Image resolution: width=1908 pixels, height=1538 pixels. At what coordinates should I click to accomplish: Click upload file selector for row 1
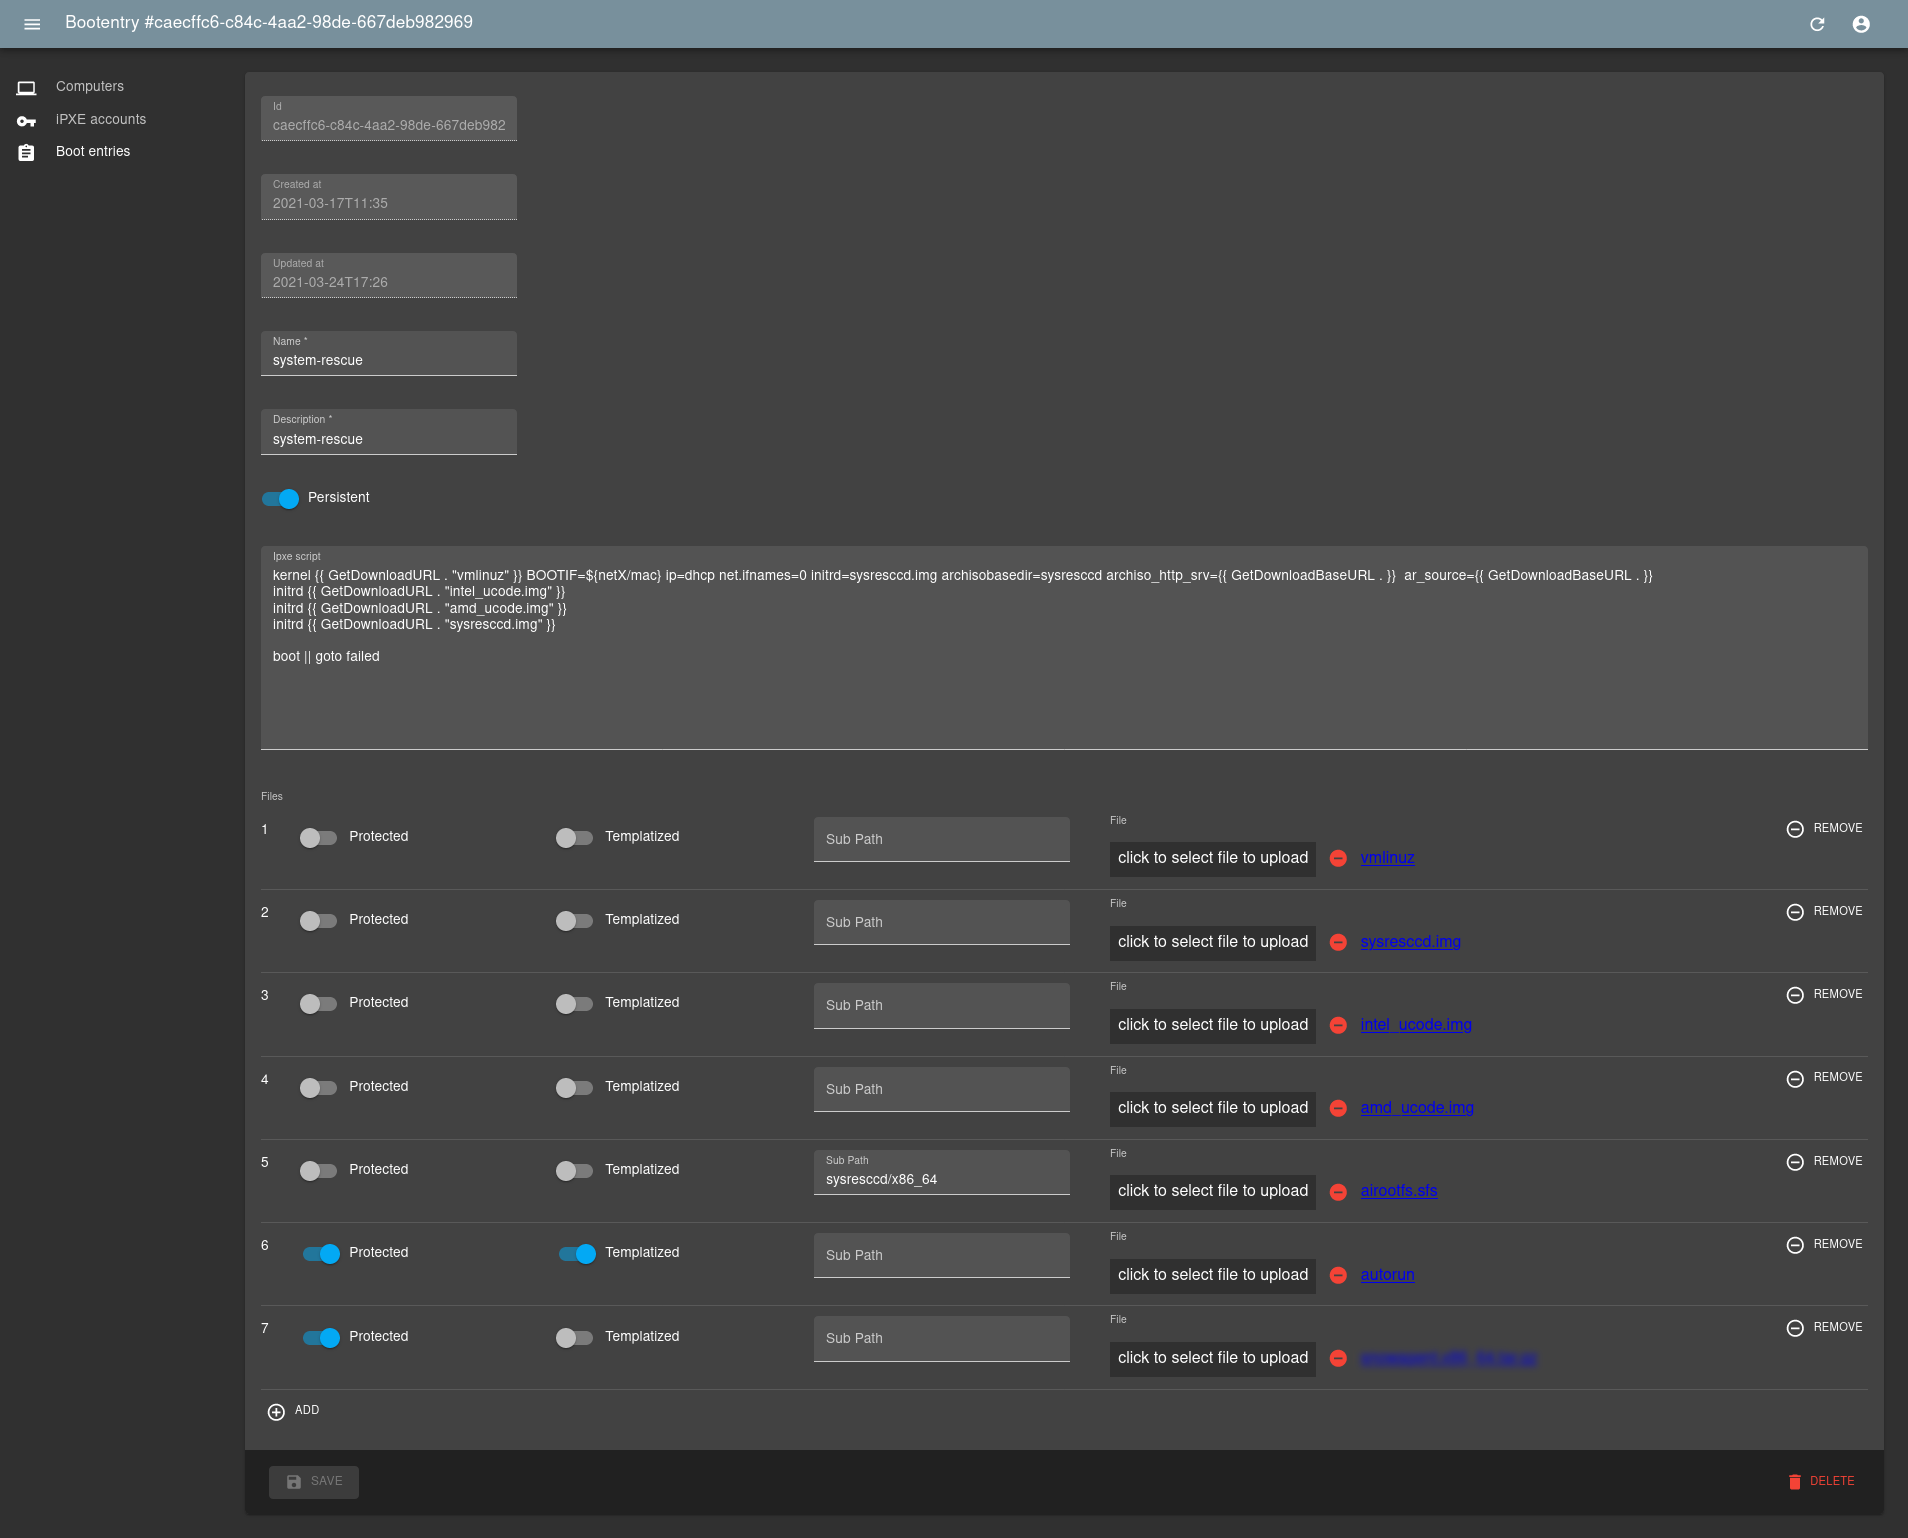[x=1213, y=859]
